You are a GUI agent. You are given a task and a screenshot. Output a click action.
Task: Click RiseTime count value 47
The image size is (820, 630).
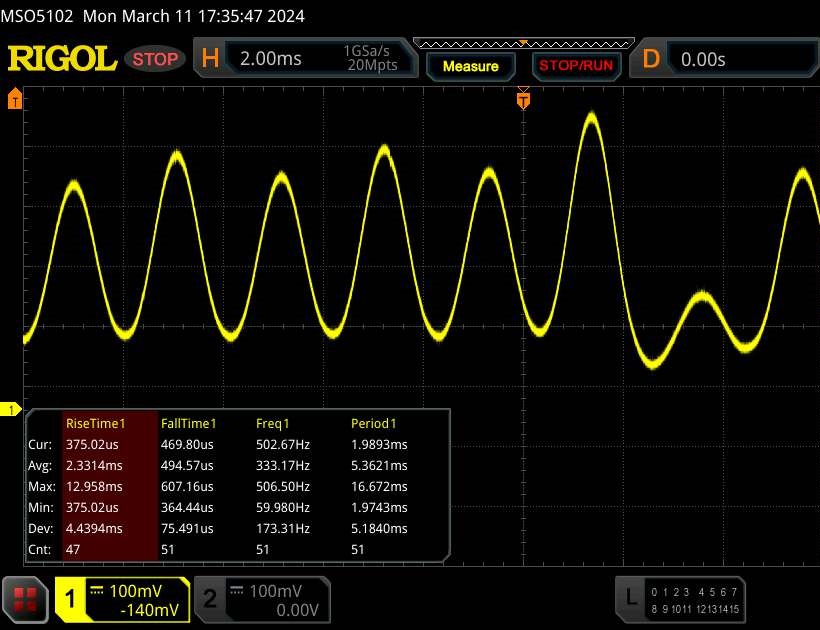pos(73,549)
